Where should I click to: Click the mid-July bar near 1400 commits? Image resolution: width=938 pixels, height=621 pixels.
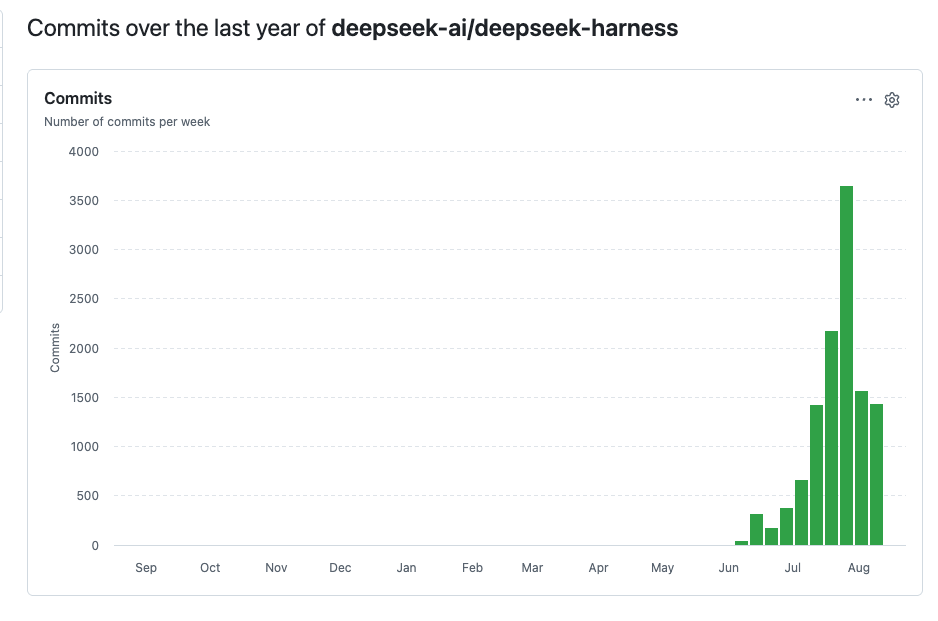click(x=816, y=475)
